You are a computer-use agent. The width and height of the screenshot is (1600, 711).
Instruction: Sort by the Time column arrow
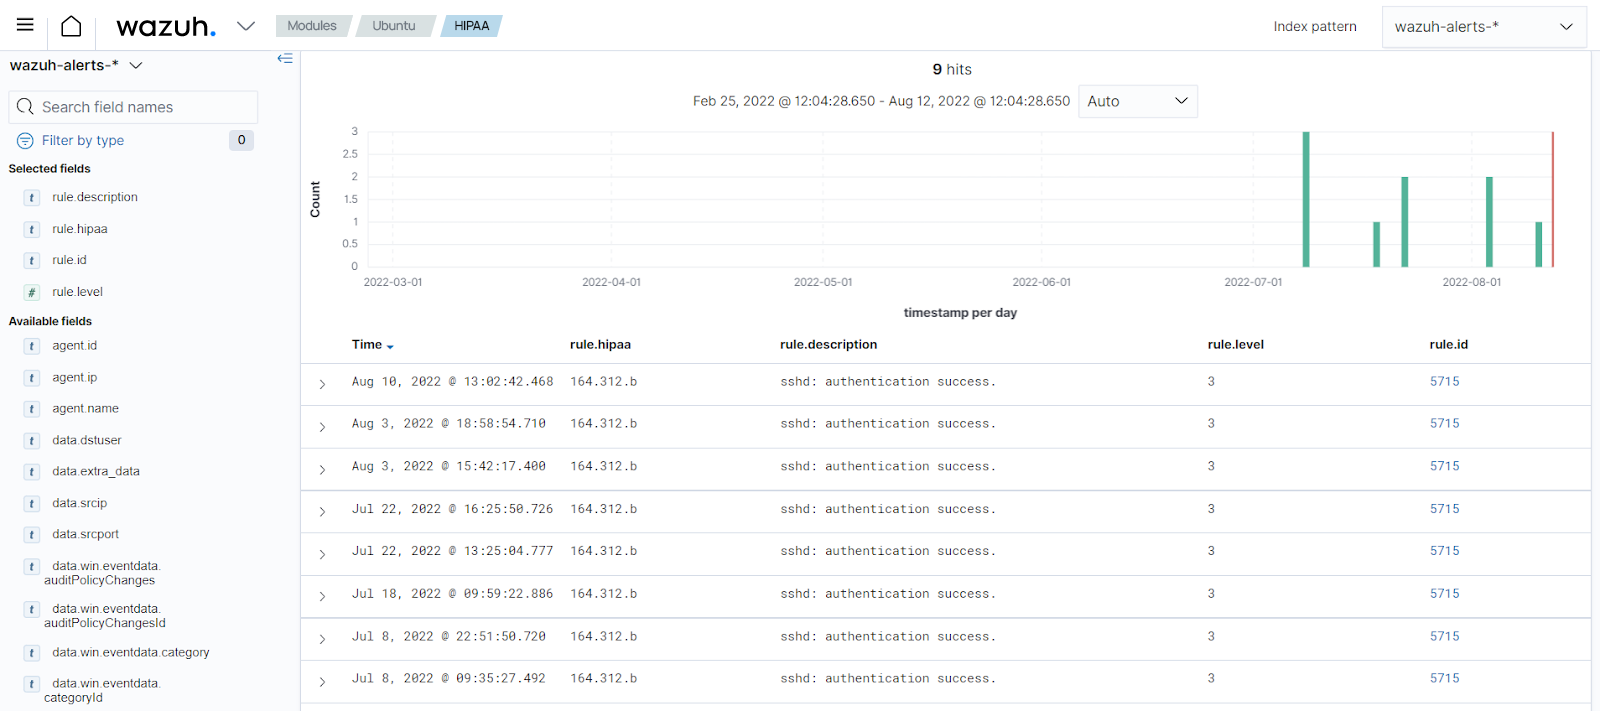point(390,346)
